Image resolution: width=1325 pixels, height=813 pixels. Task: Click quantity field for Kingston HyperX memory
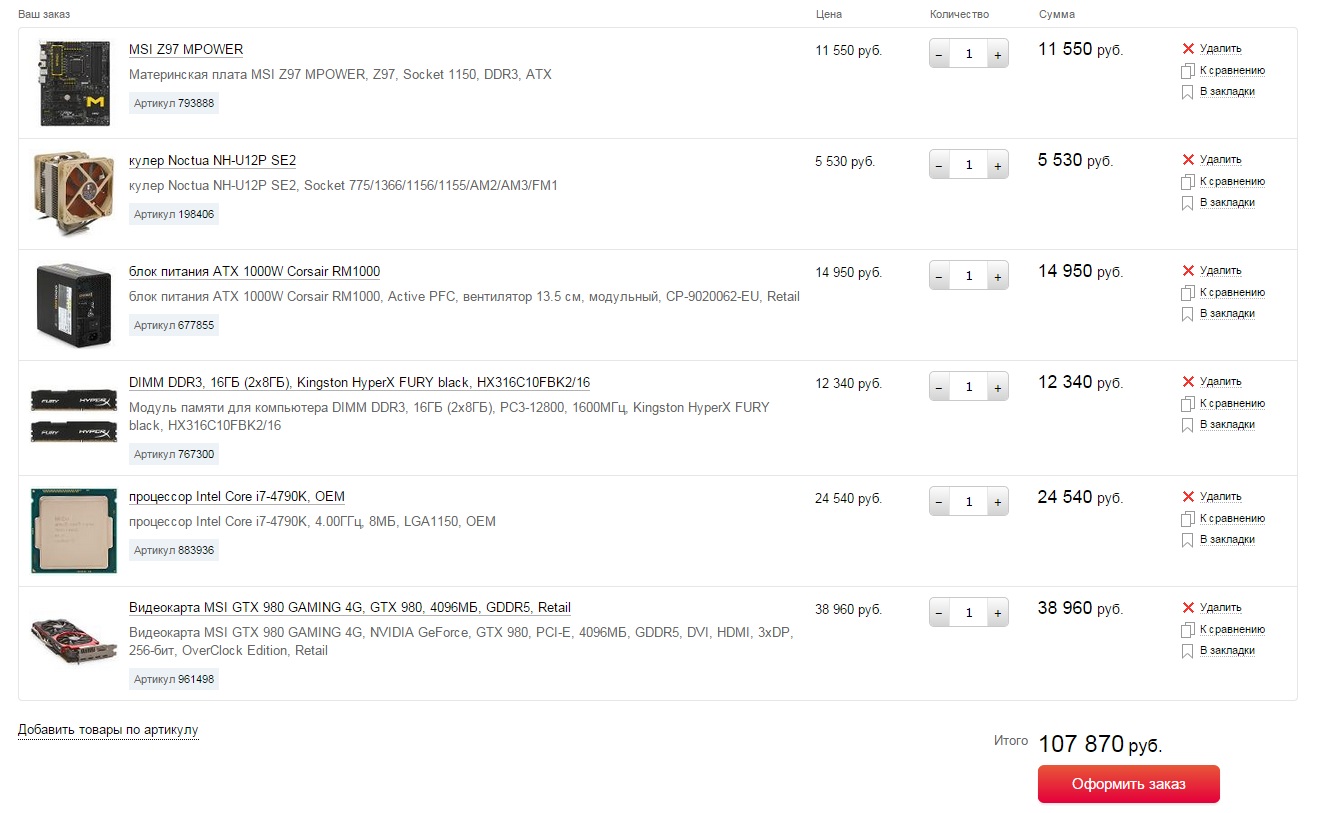[x=968, y=387]
